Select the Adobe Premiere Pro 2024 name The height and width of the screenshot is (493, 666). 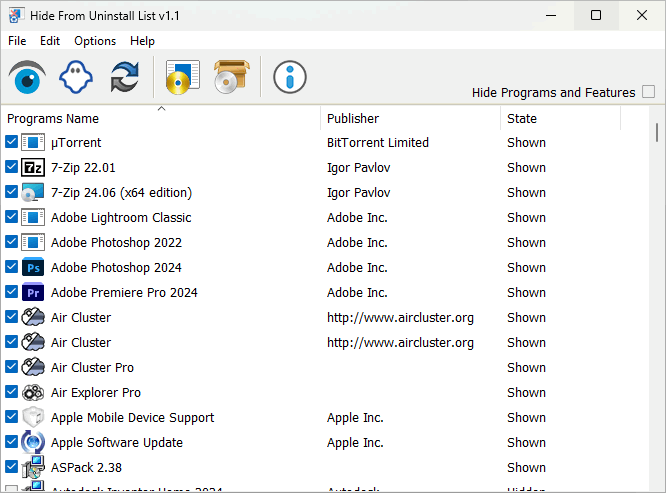tap(124, 293)
